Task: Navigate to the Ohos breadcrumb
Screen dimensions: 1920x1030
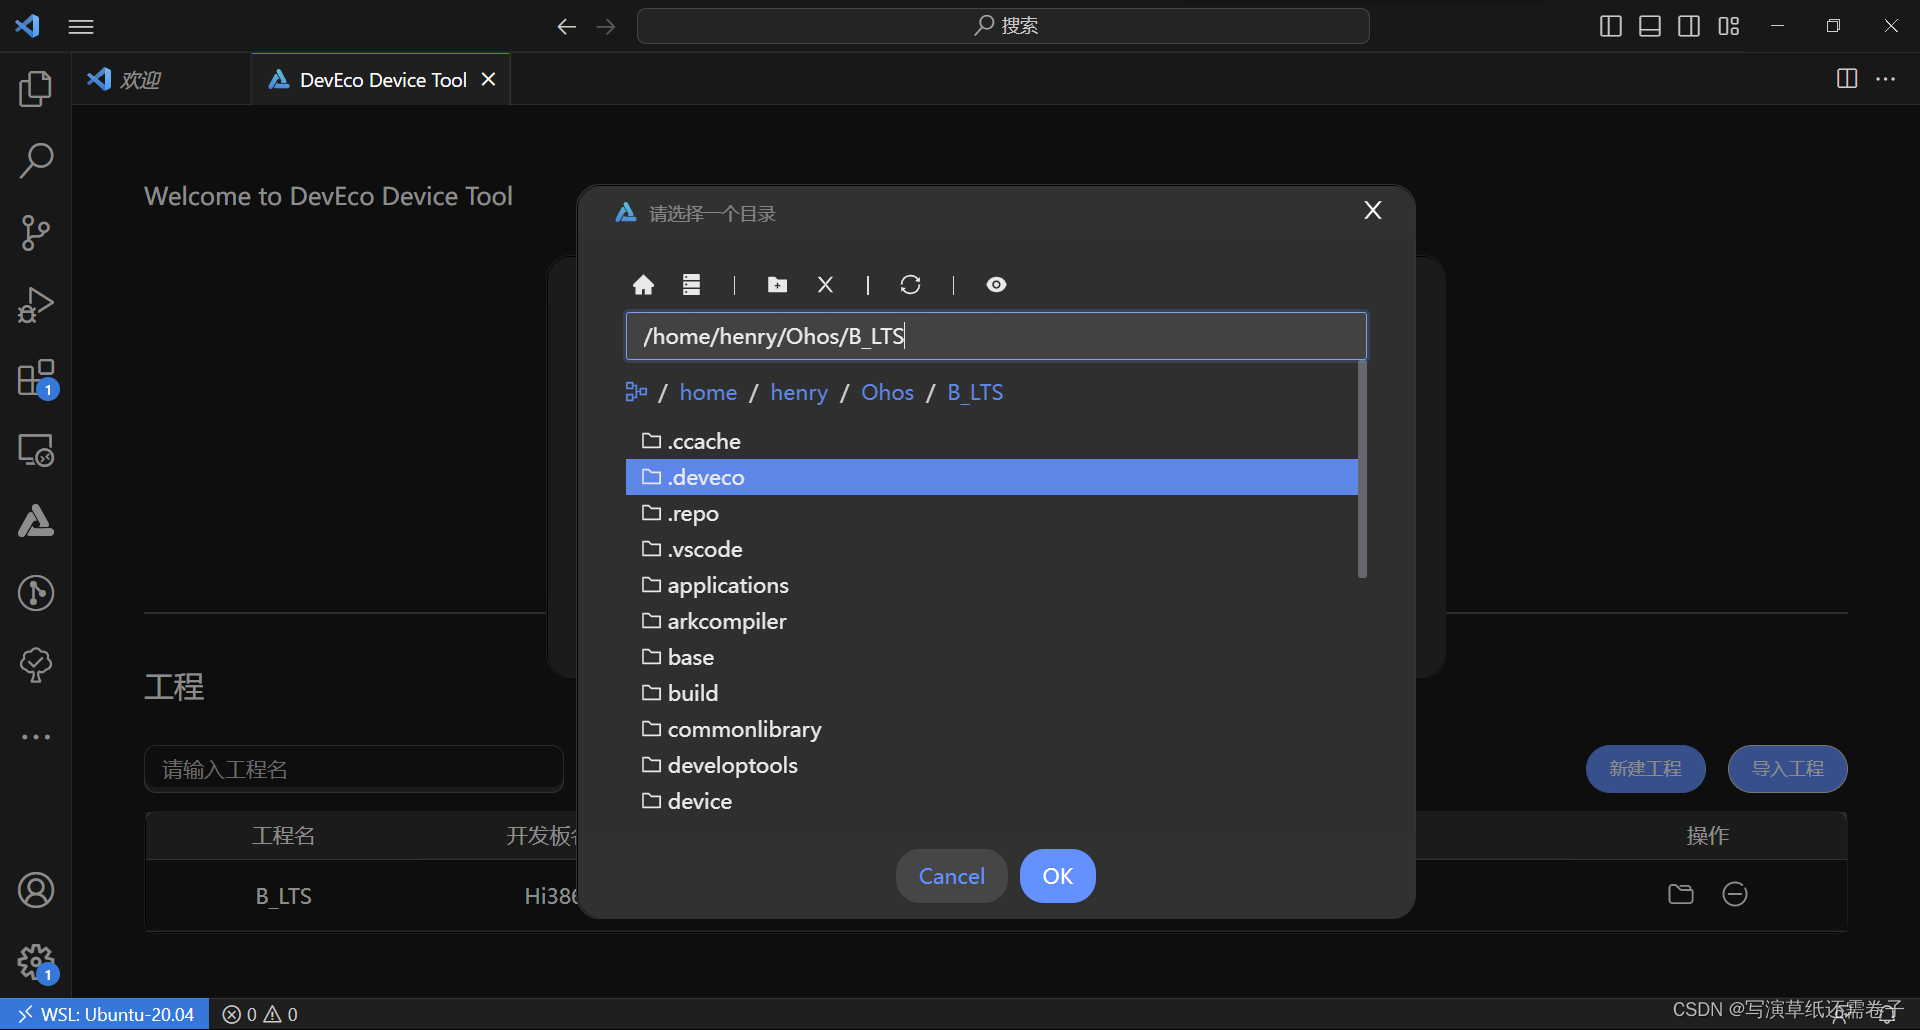Action: [x=888, y=392]
